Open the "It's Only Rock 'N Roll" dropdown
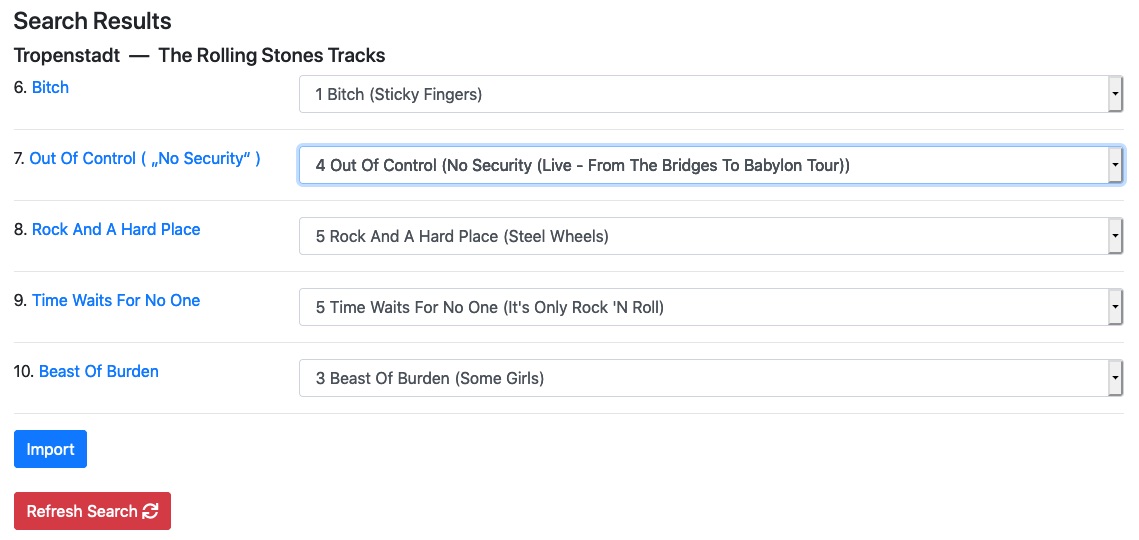Image resolution: width=1139 pixels, height=540 pixels. 711,307
